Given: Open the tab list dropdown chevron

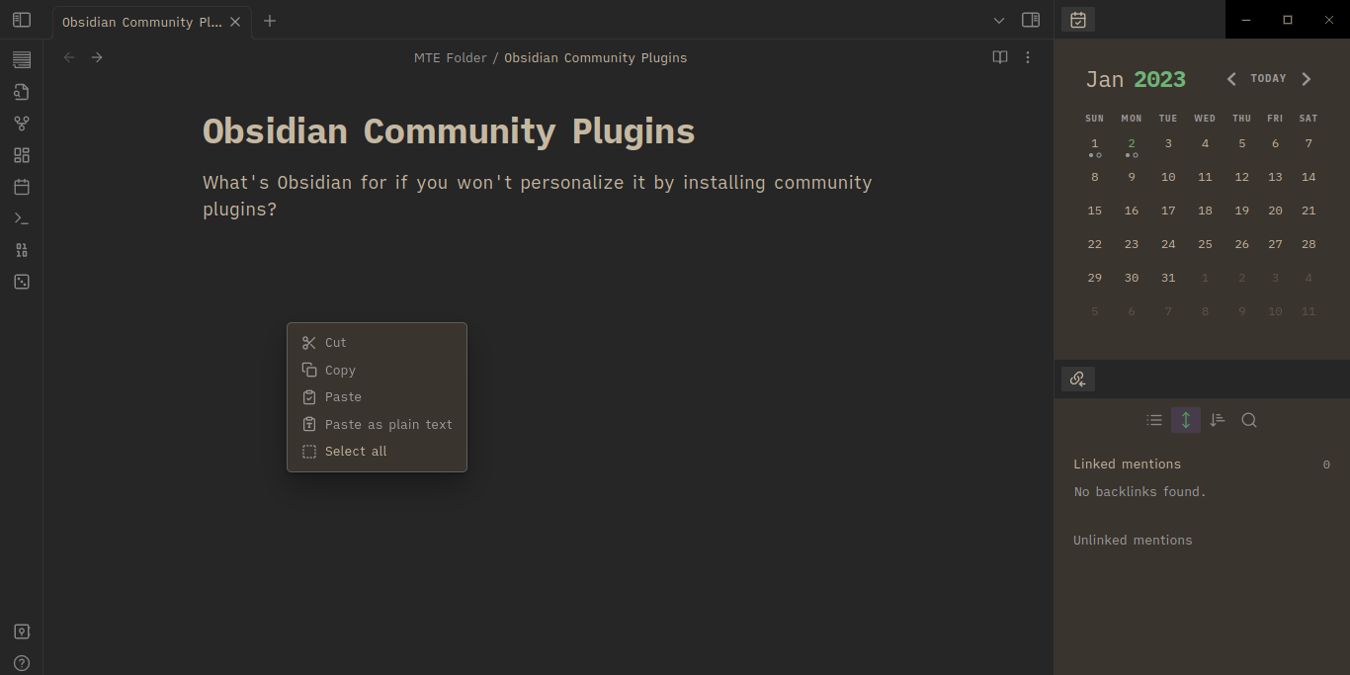Looking at the screenshot, I should (x=998, y=20).
